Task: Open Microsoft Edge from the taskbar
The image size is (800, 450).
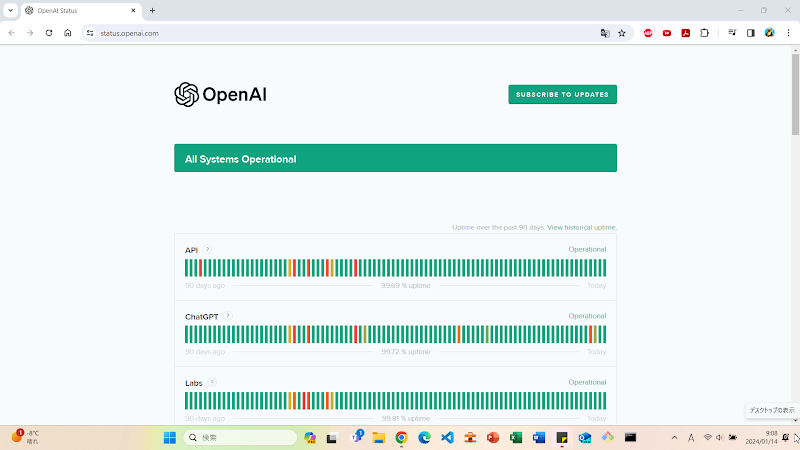Action: tap(424, 438)
